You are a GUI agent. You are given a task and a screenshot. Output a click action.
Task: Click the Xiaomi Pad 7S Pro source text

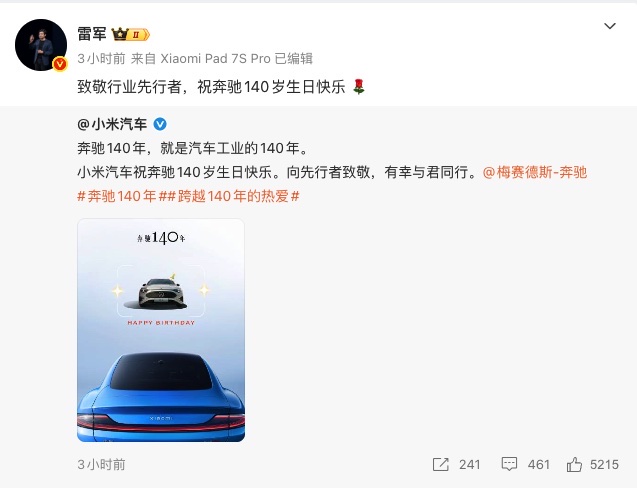pos(215,59)
